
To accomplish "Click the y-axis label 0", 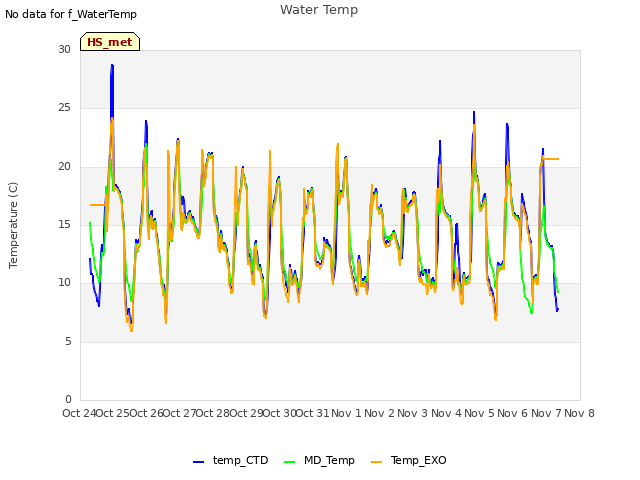I will pos(68,399).
